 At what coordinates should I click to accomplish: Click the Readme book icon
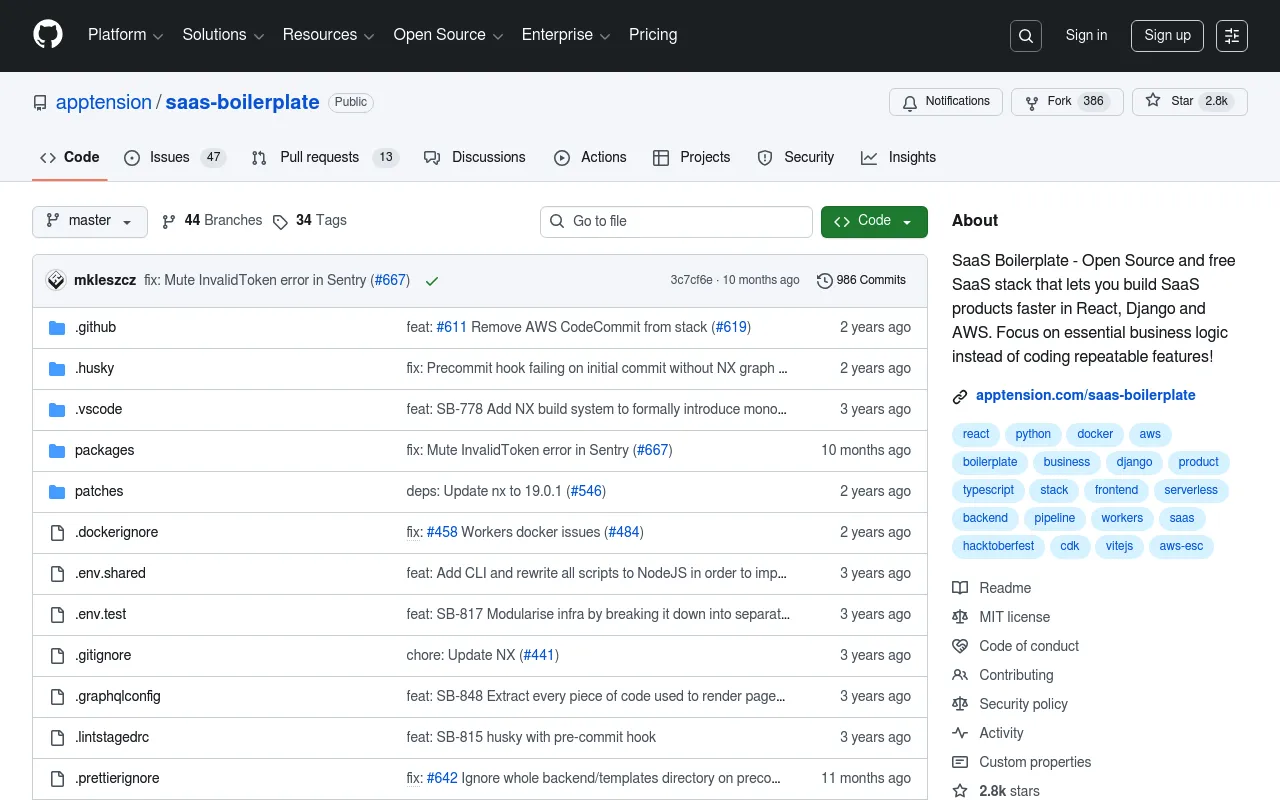pos(960,588)
